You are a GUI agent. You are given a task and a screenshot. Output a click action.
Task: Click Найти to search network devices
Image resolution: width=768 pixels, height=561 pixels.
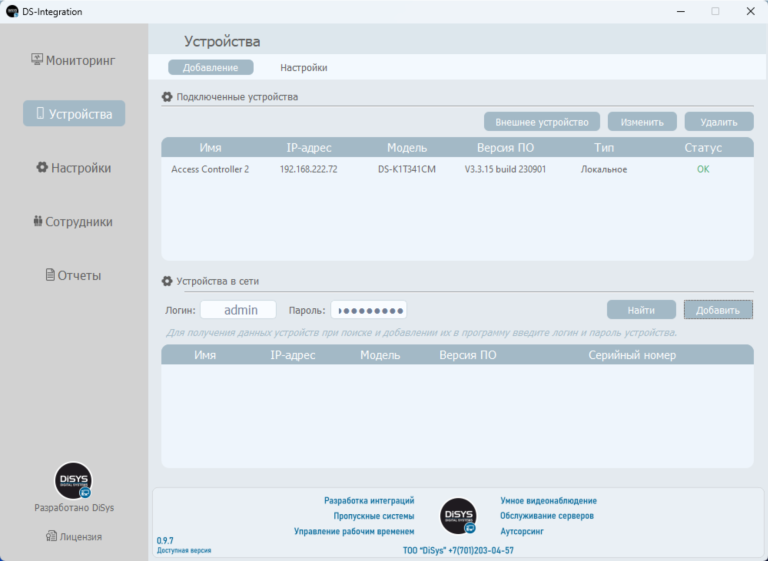coord(641,310)
